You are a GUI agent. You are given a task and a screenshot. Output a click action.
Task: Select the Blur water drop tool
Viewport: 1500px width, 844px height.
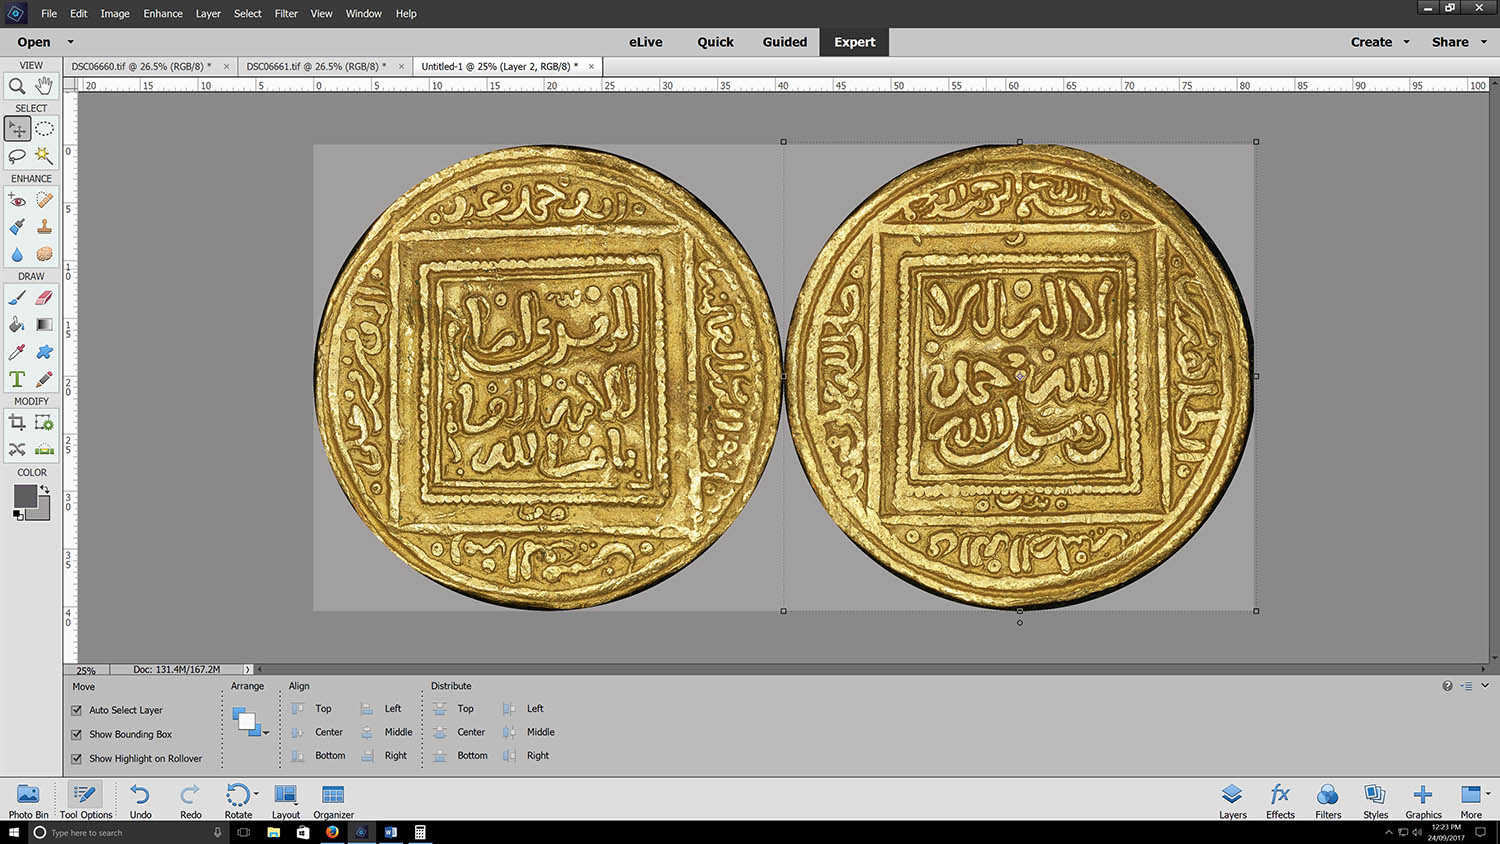point(17,254)
